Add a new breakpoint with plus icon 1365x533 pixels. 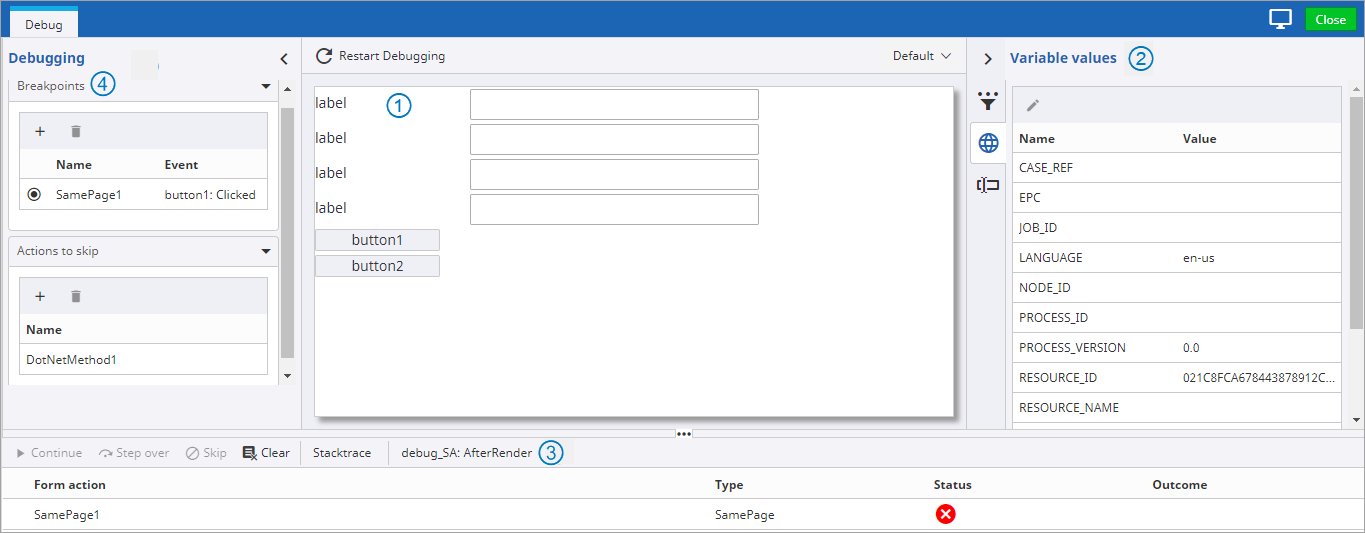click(x=40, y=131)
